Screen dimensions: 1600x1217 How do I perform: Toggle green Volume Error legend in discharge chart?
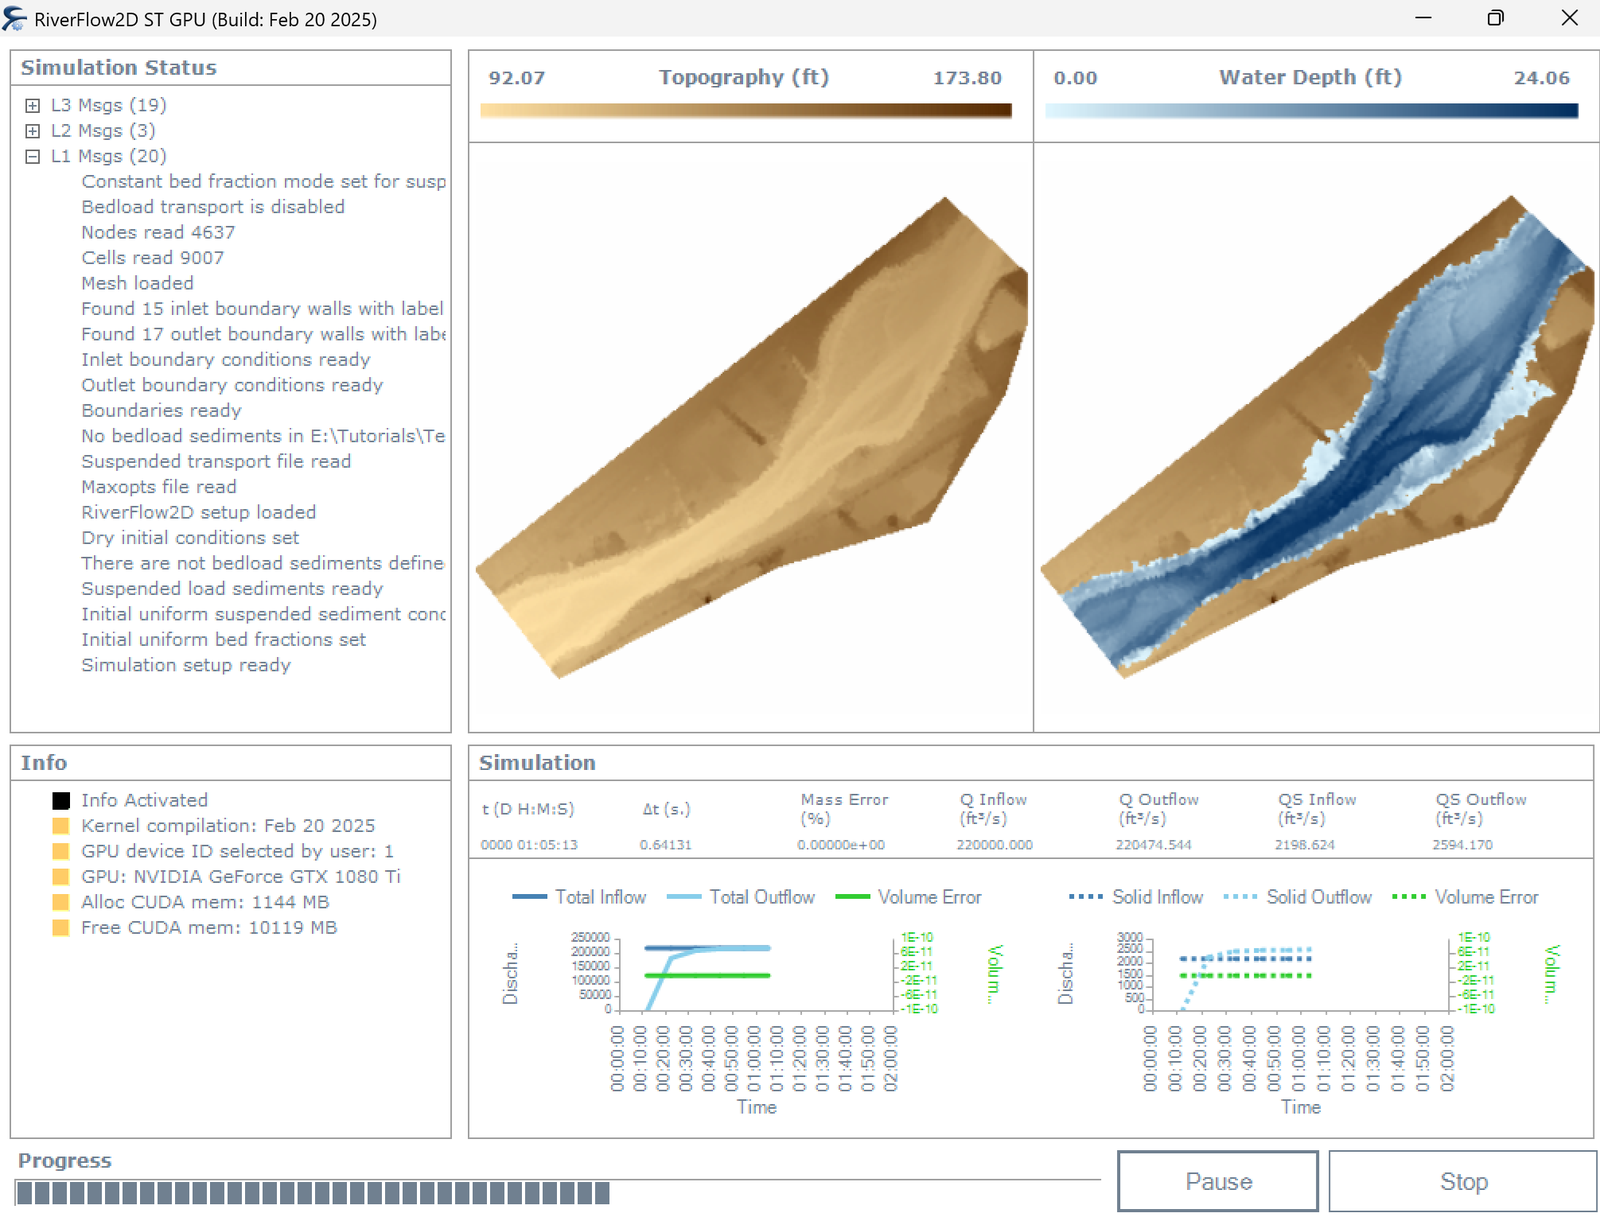[908, 897]
